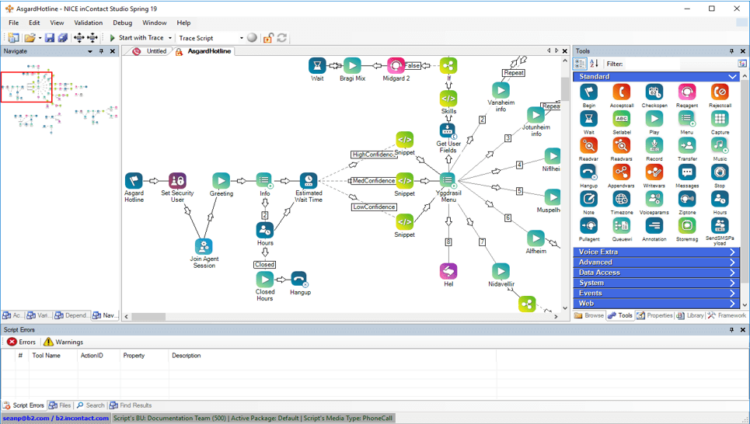Screen dimensions: 750x424
Task: Choose the Storemsg tool icon
Action: pos(687,226)
